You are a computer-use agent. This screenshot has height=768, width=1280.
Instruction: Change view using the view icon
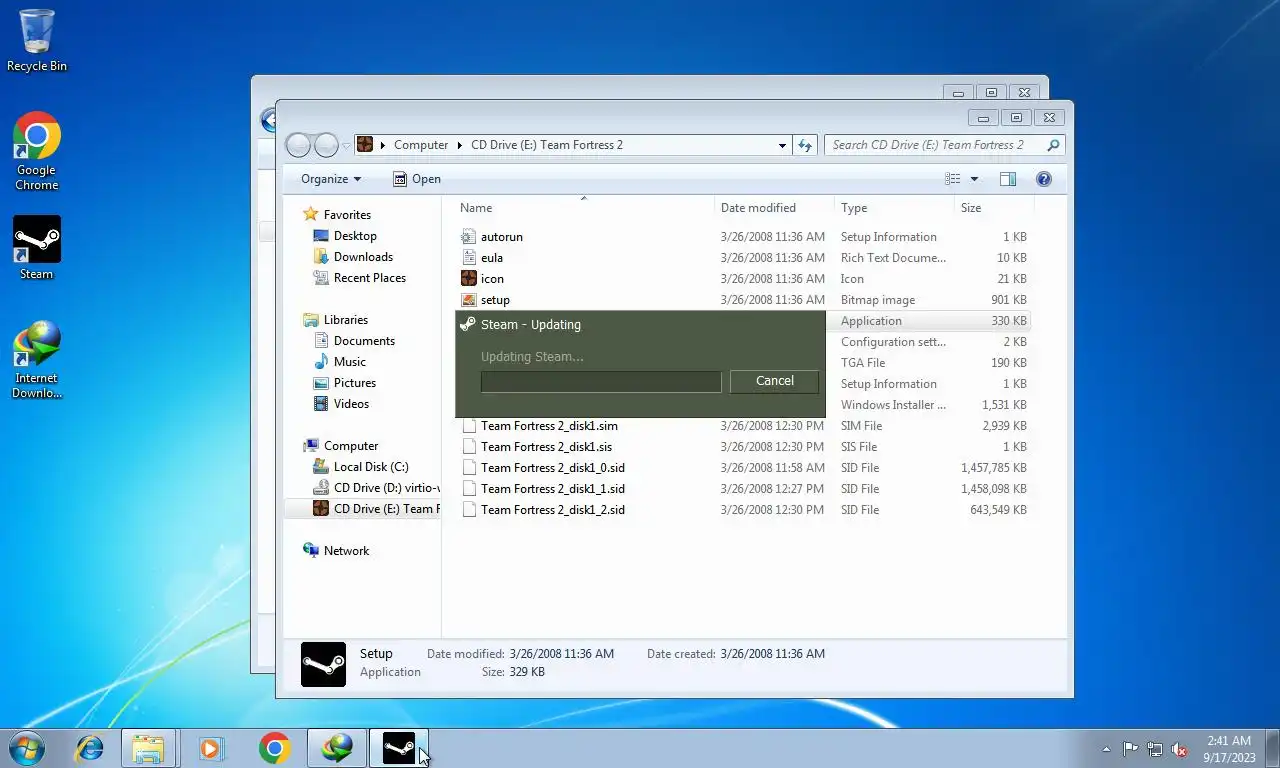(953, 179)
